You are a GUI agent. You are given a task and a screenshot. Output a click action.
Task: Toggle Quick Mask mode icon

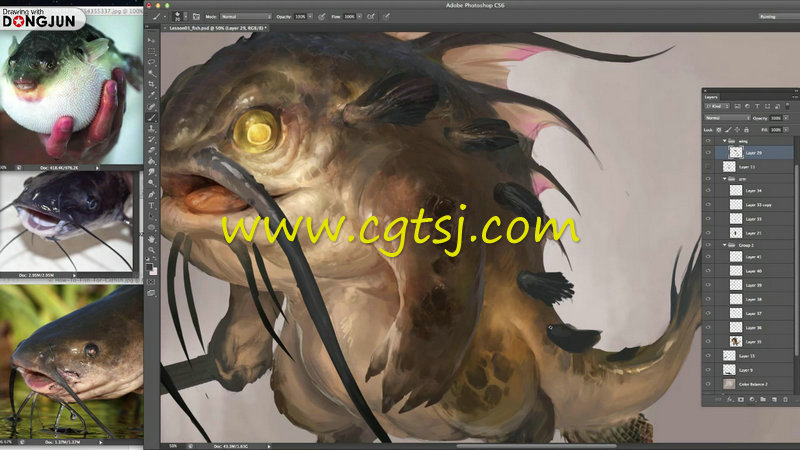[151, 282]
